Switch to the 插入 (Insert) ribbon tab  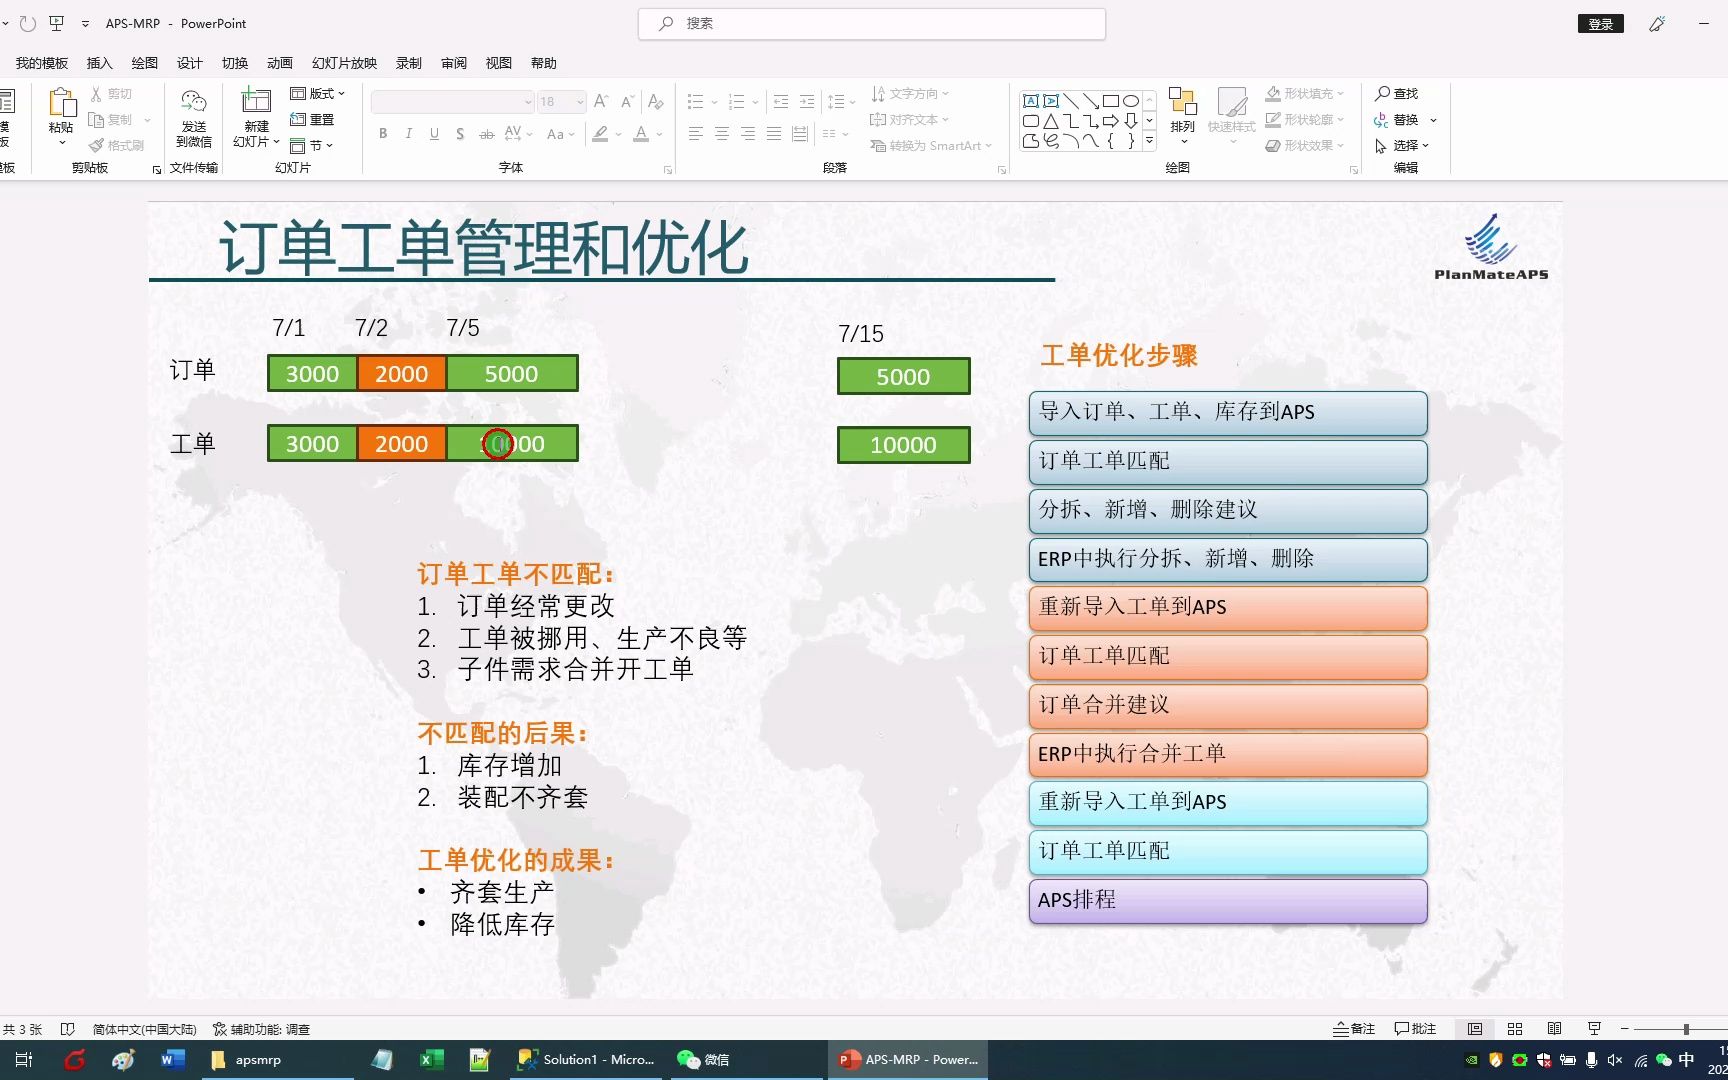(98, 63)
